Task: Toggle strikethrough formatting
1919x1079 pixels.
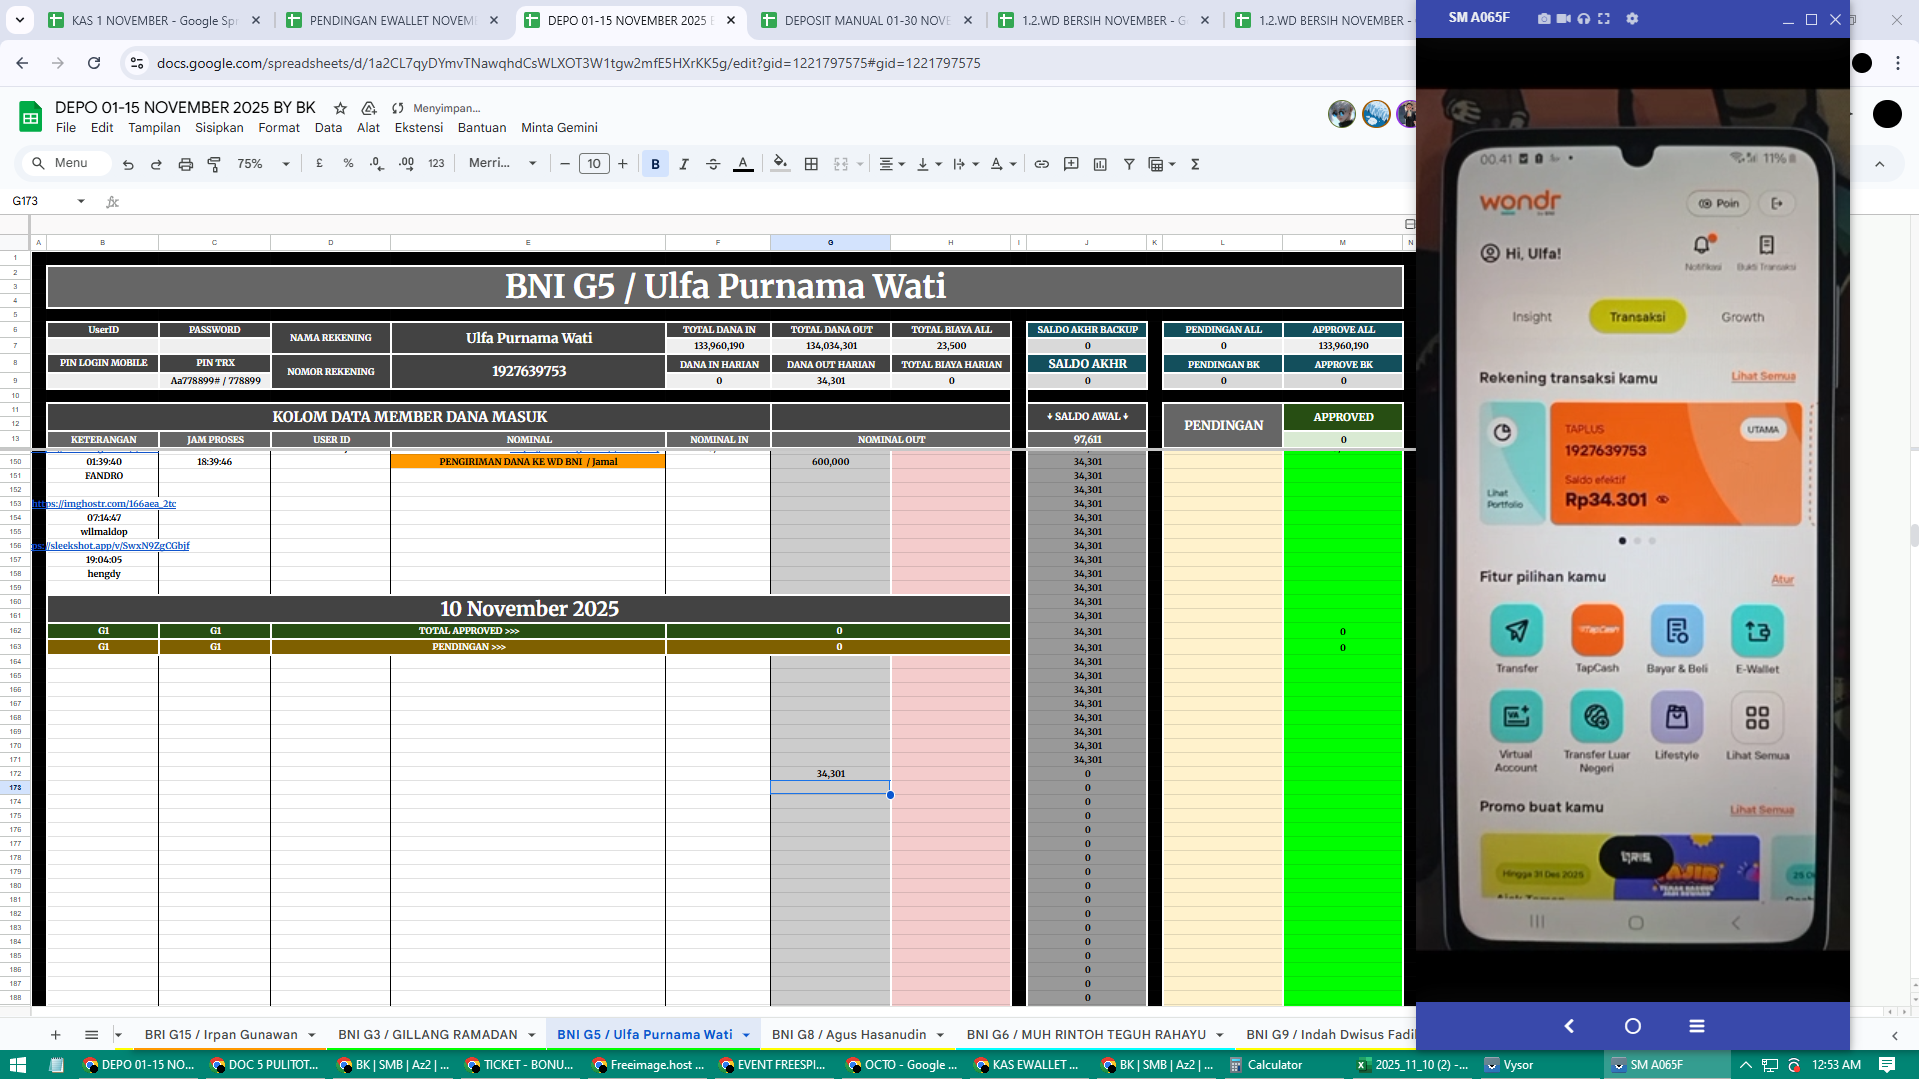Action: (x=713, y=164)
